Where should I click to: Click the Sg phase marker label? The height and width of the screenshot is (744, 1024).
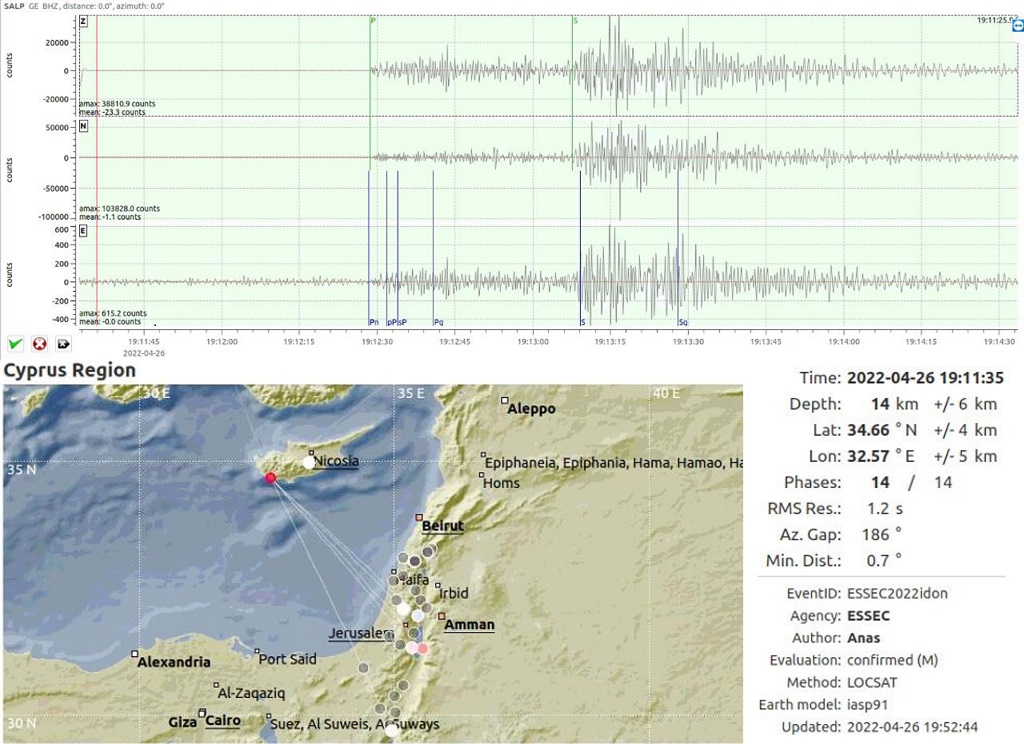click(x=683, y=322)
